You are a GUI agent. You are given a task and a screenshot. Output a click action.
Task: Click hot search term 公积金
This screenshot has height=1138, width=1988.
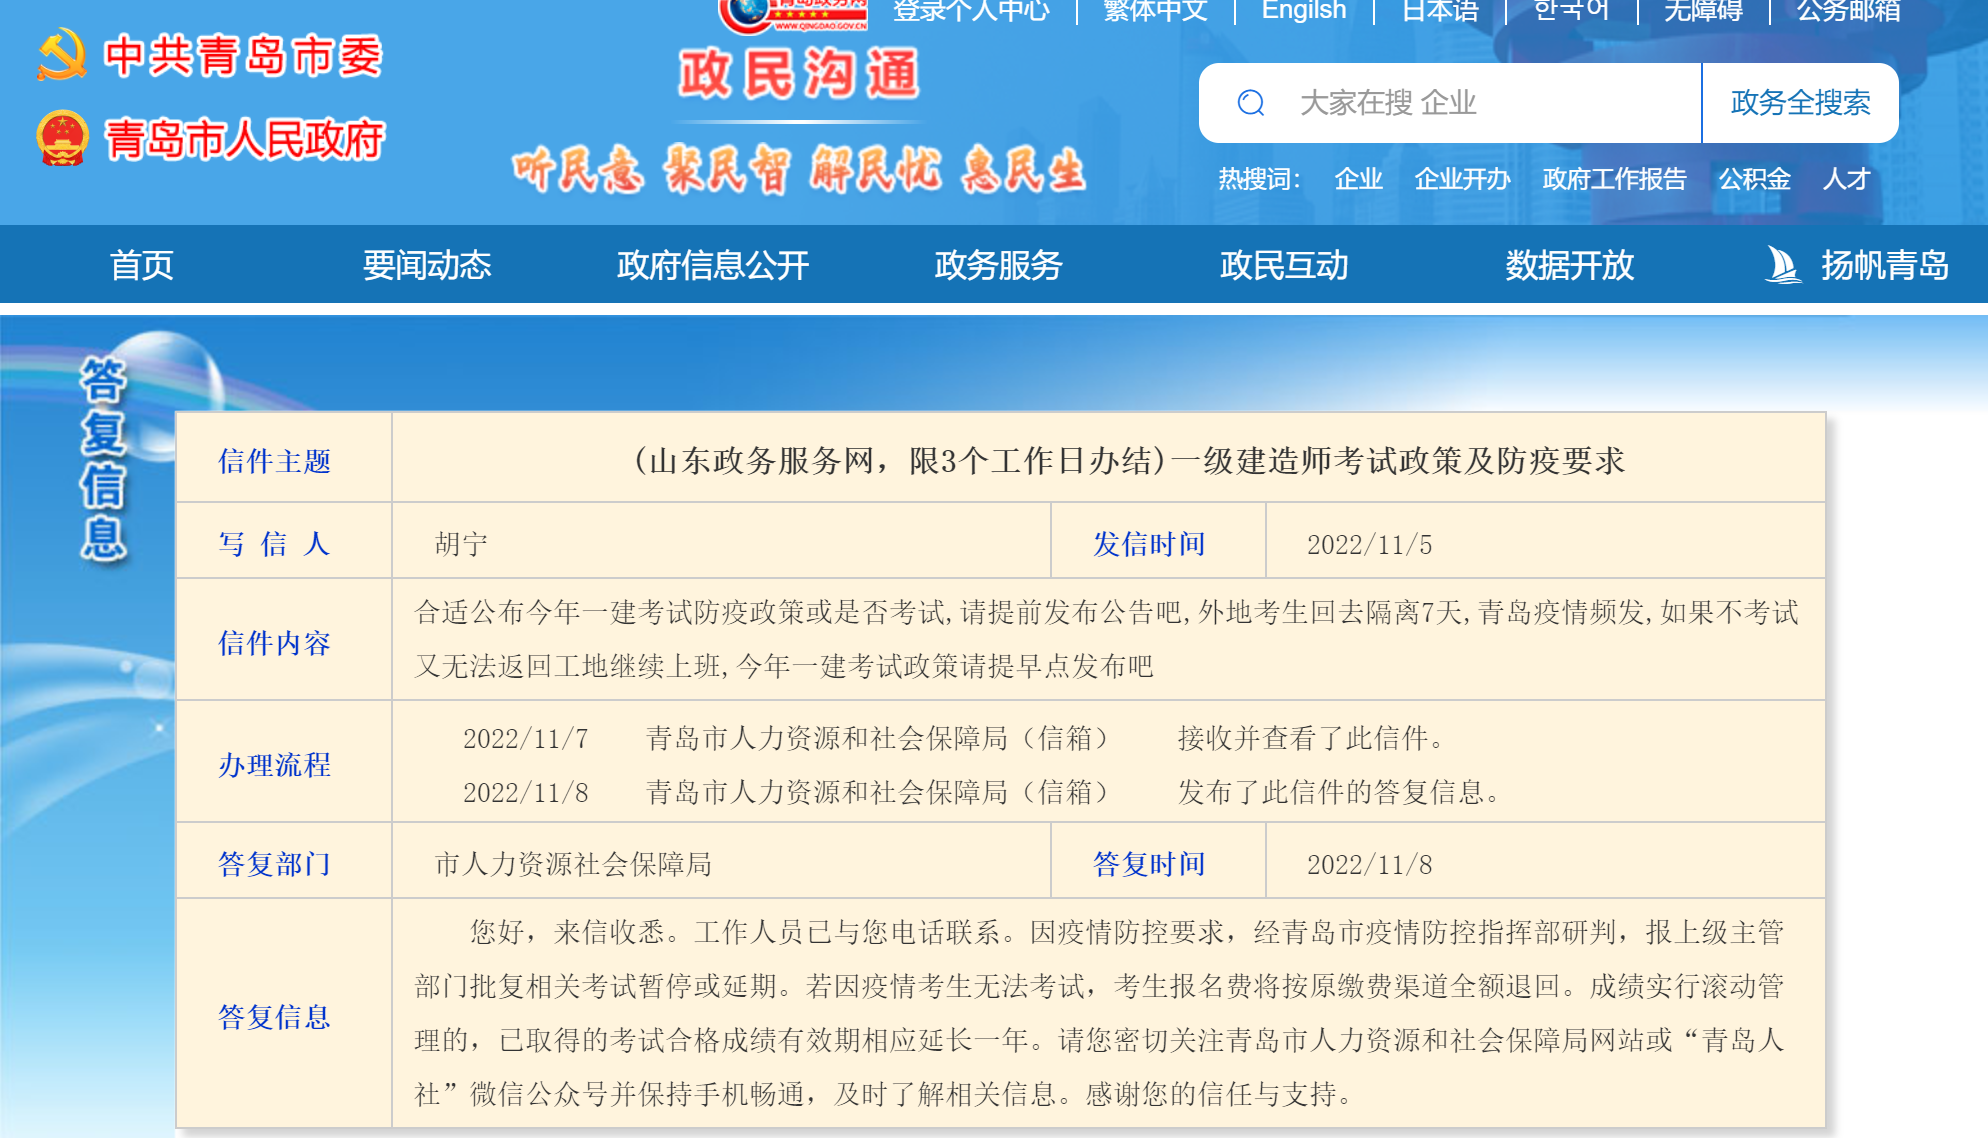[x=1755, y=179]
